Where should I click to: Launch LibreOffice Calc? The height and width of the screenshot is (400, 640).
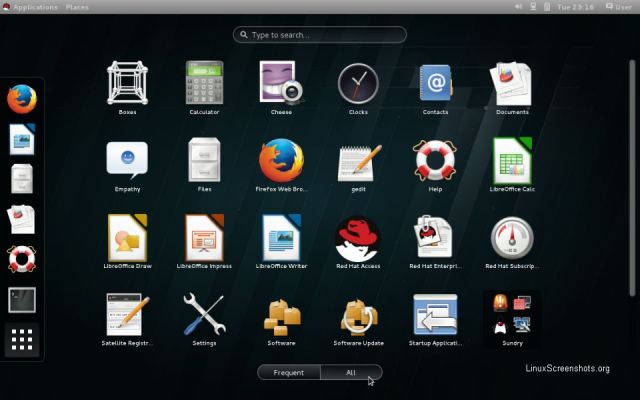coord(512,160)
